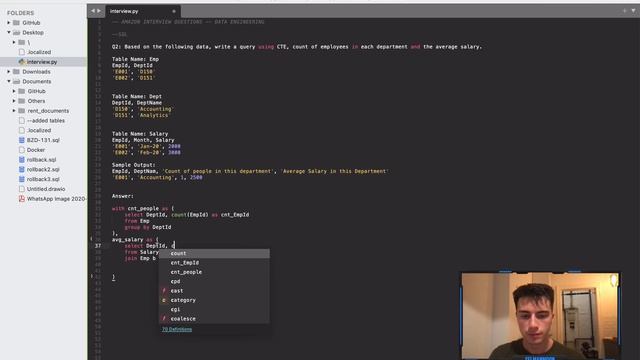640x360 pixels.
Task: Go to previous tab with left arrow
Action: [x=93, y=11]
